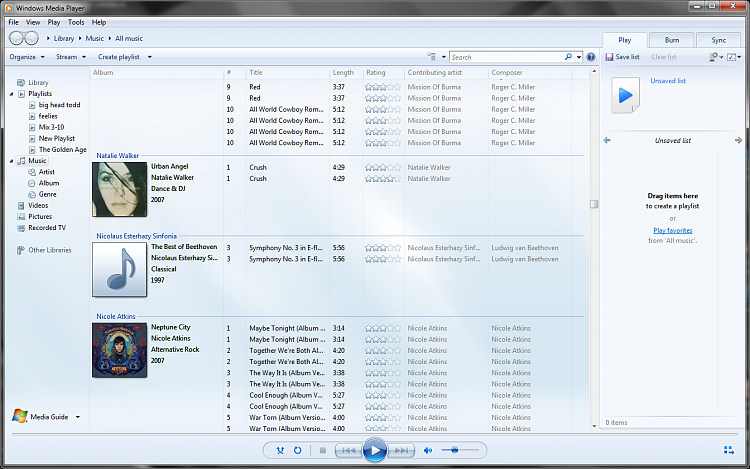This screenshot has height=469, width=750.
Task: Turn shuffle on in playback controls
Action: coord(280,450)
